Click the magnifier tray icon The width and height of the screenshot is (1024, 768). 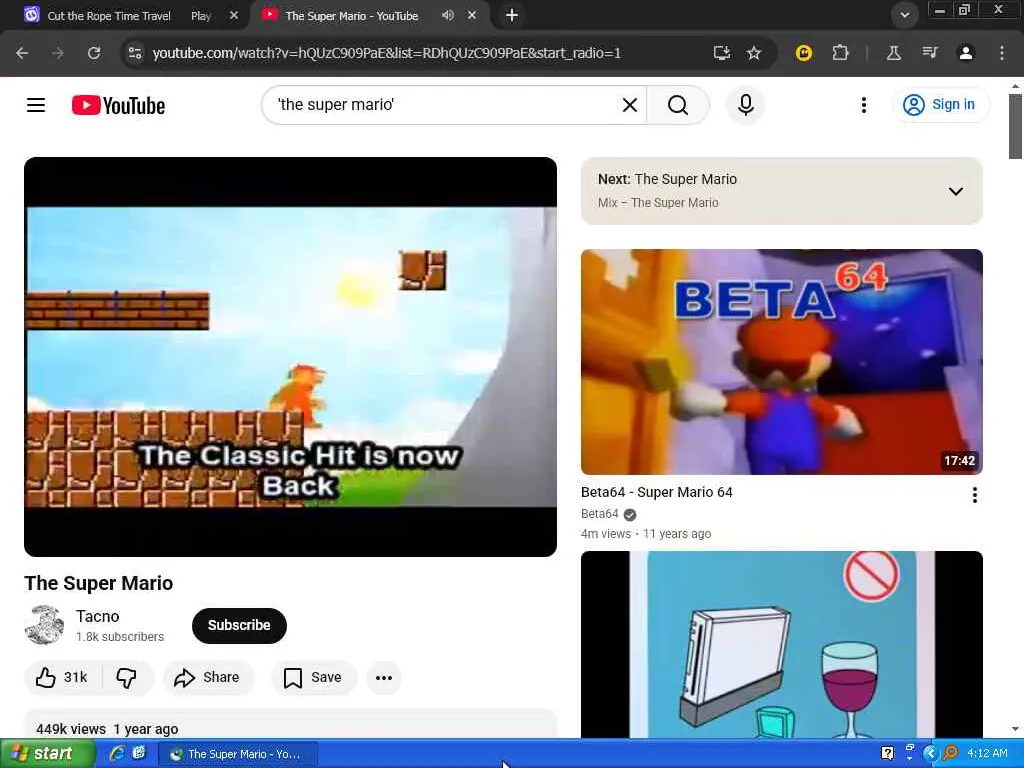[950, 753]
